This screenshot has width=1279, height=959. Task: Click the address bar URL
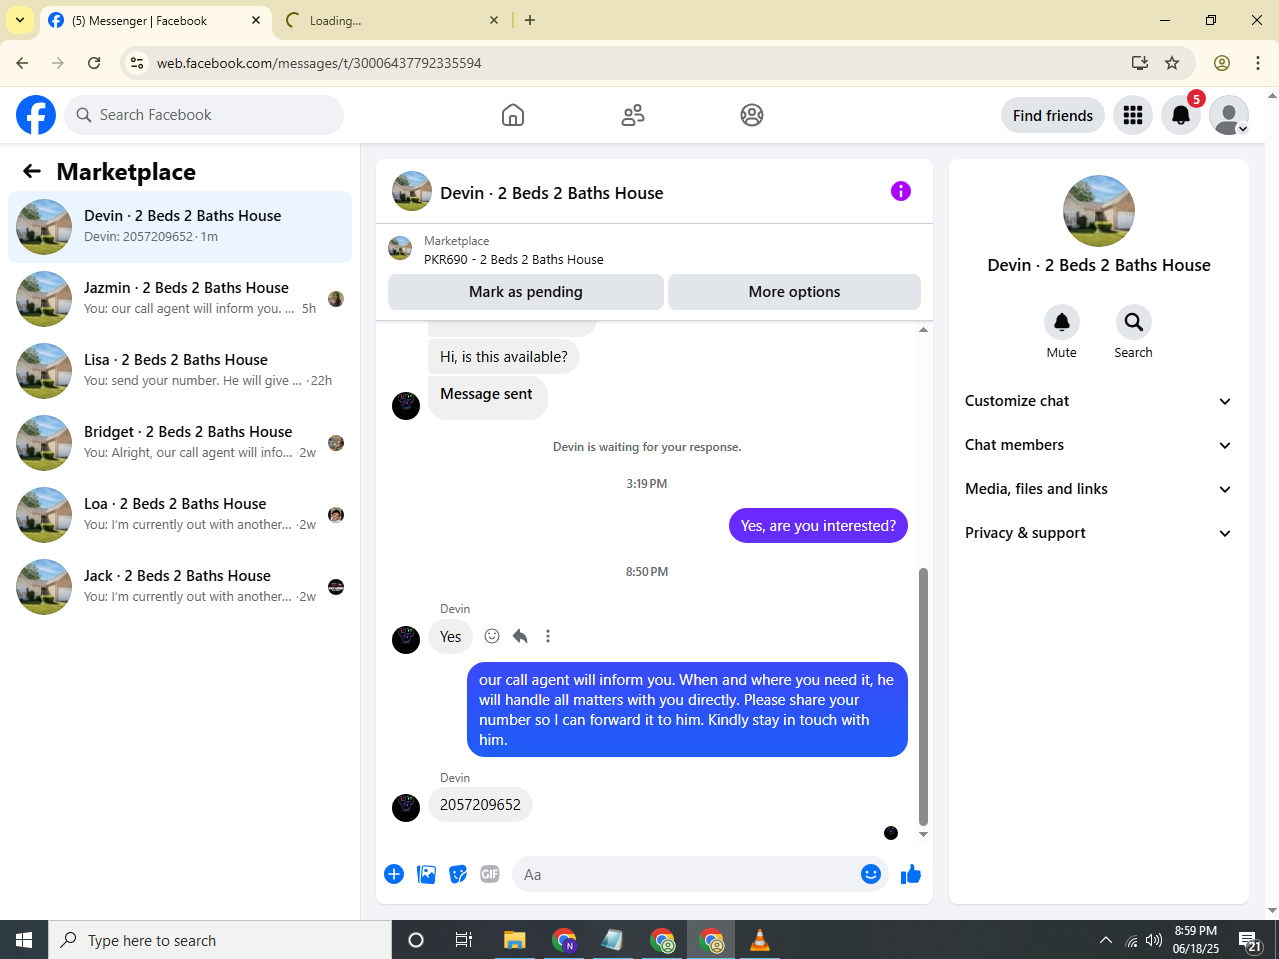319,63
